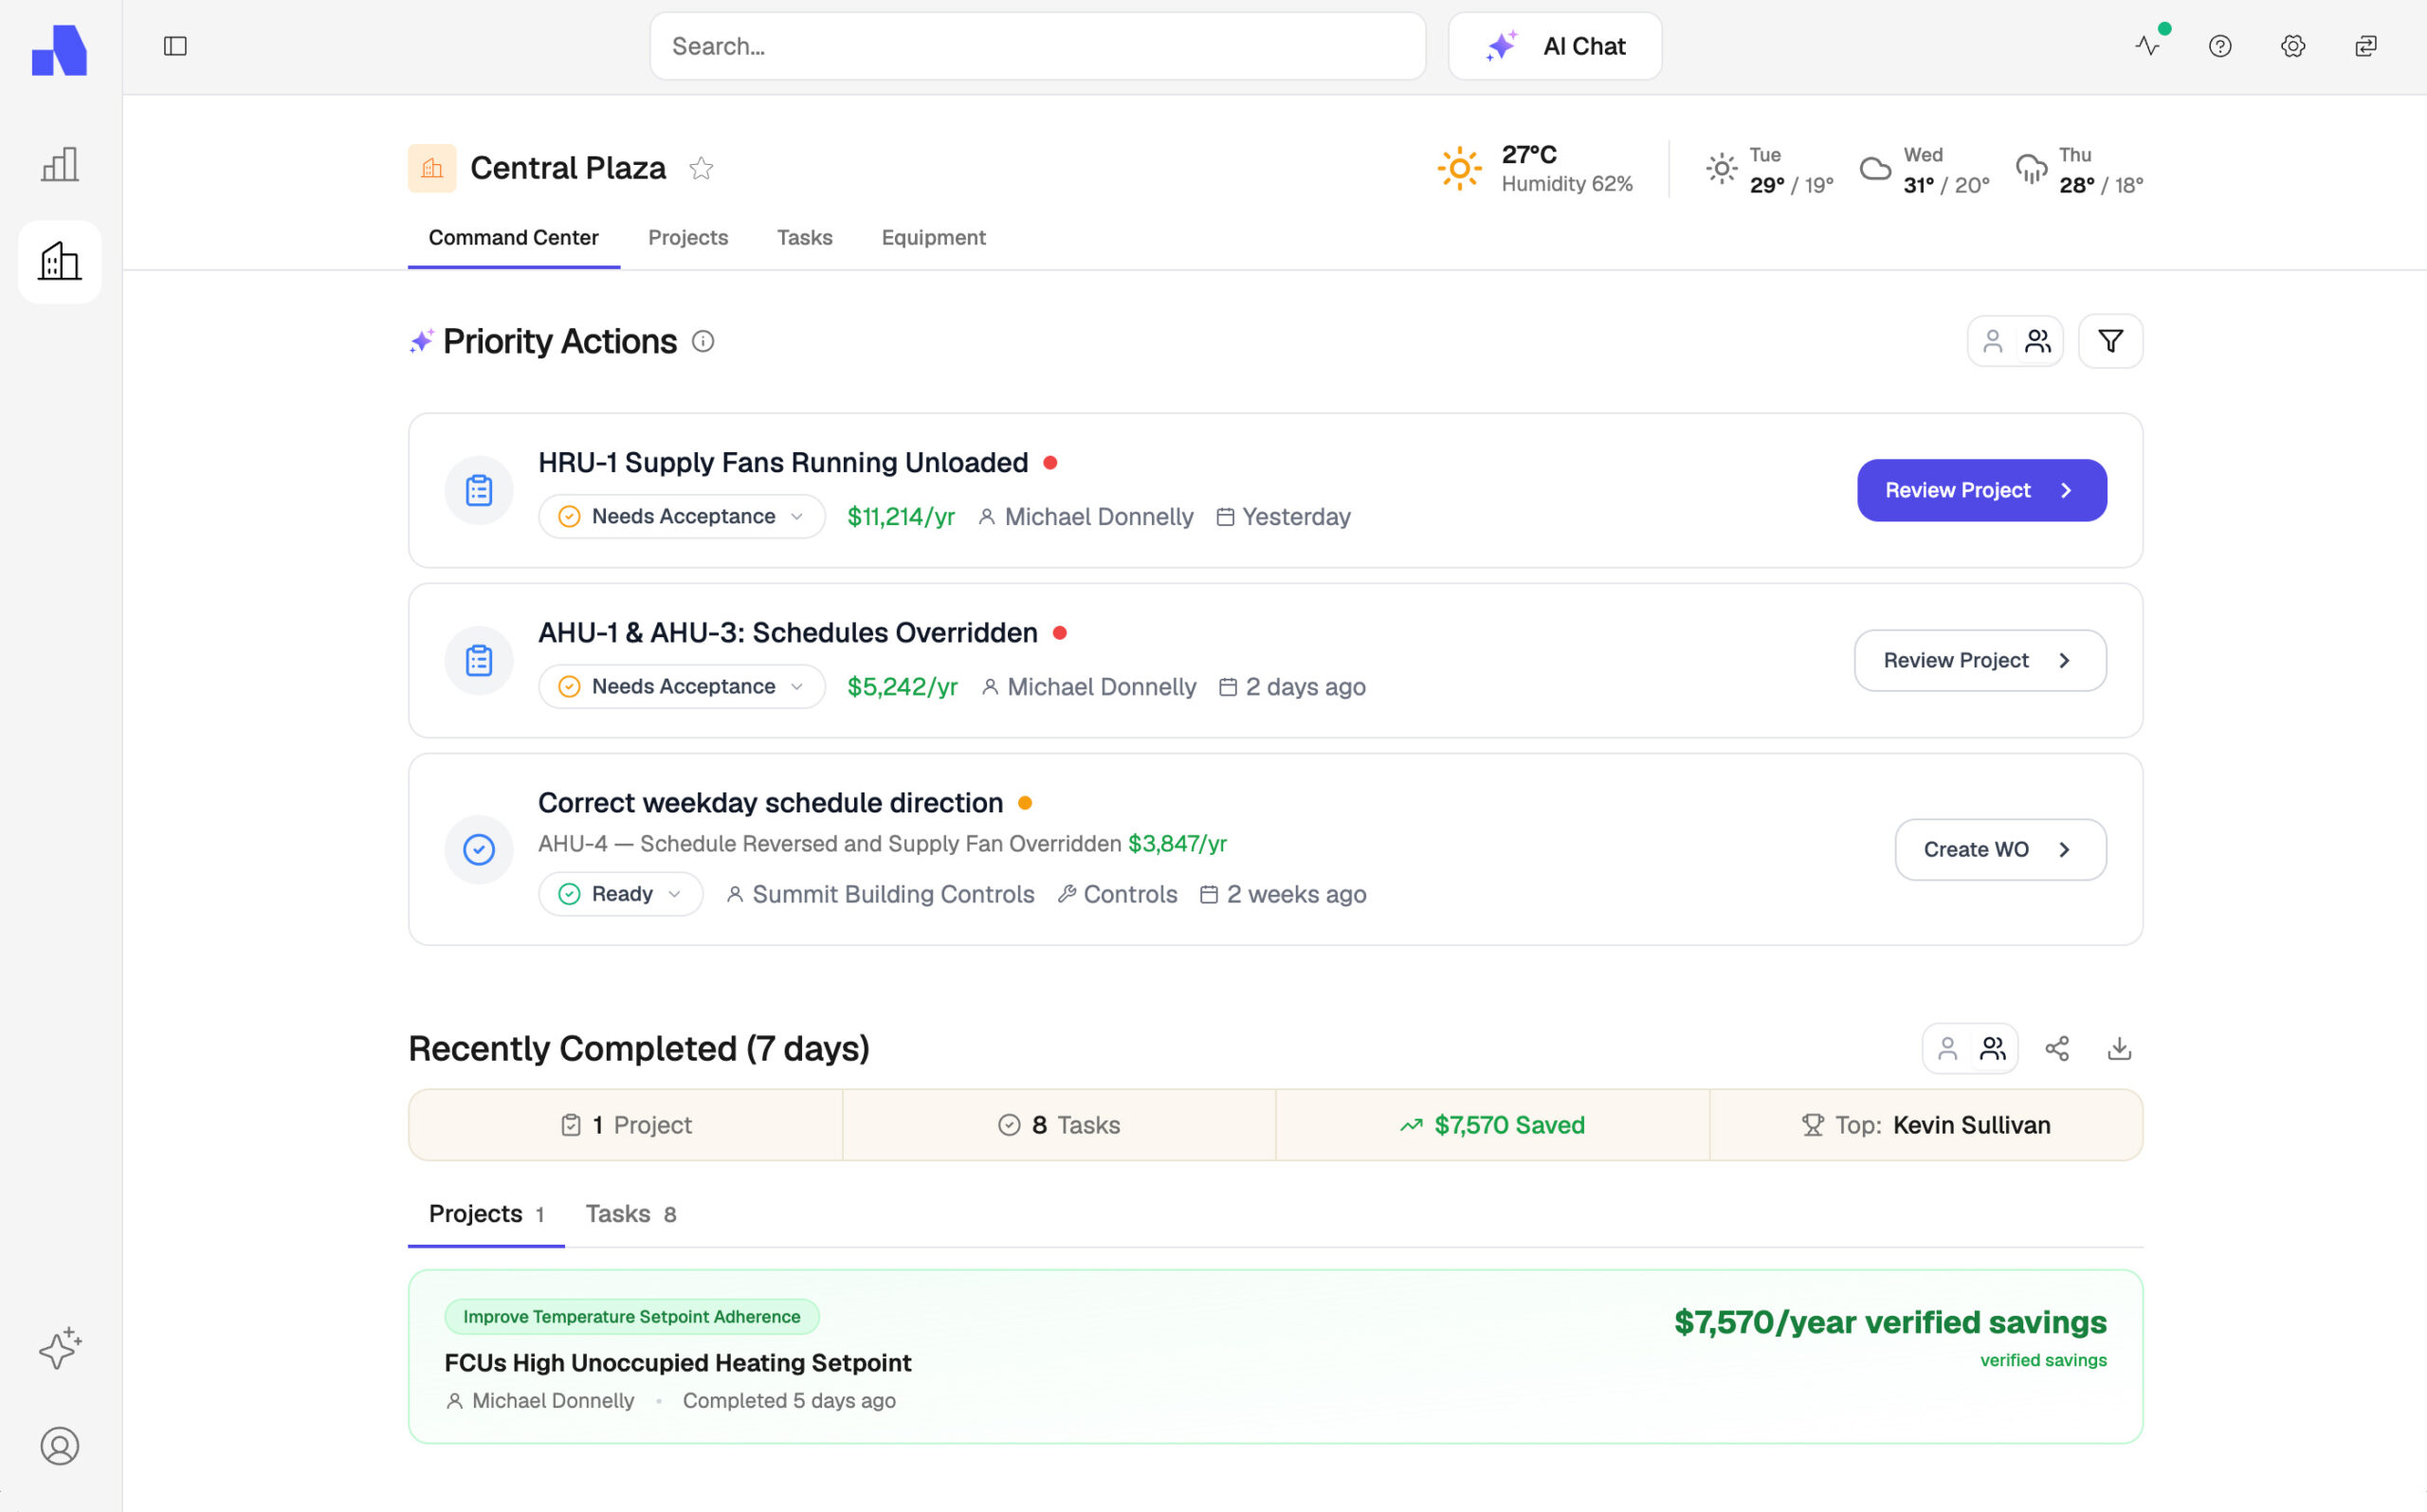This screenshot has height=1512, width=2427.
Task: Share the Recently Completed summary
Action: 2057,1048
